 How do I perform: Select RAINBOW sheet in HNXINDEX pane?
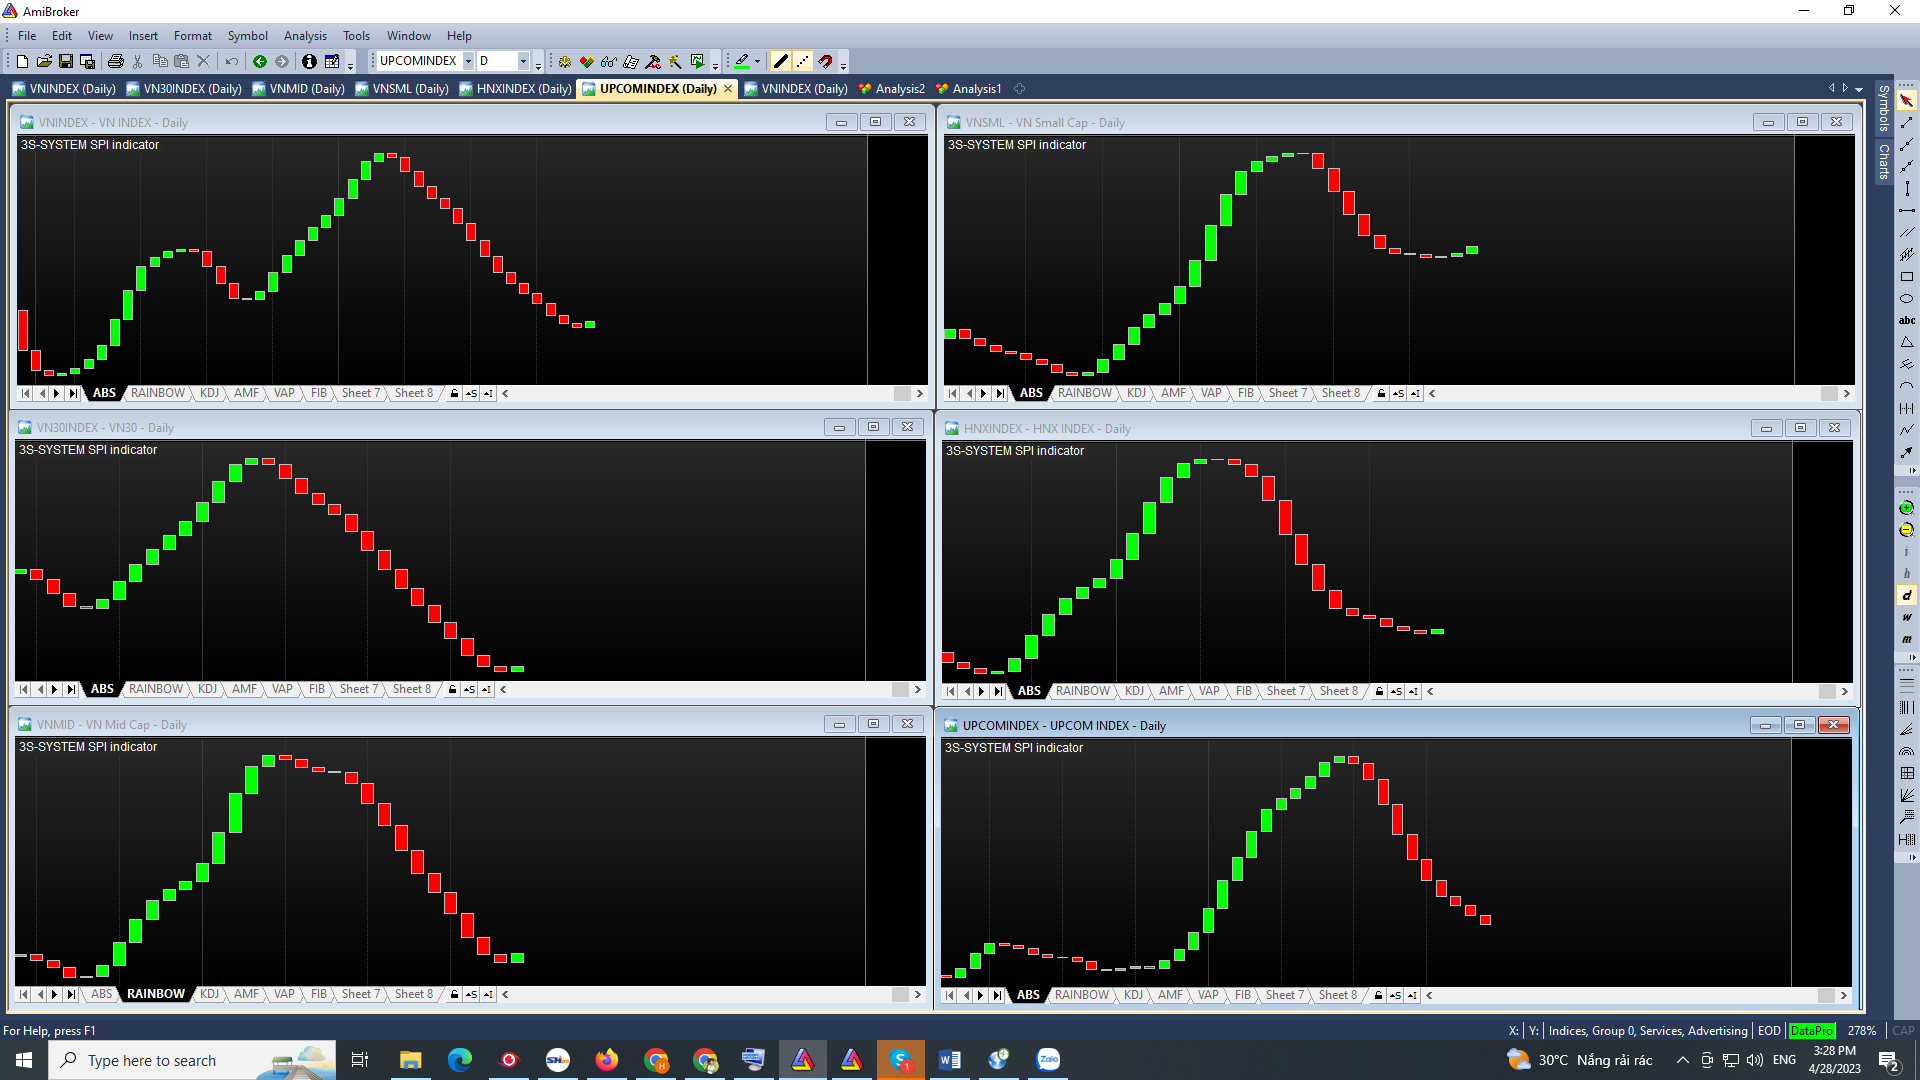tap(1082, 692)
